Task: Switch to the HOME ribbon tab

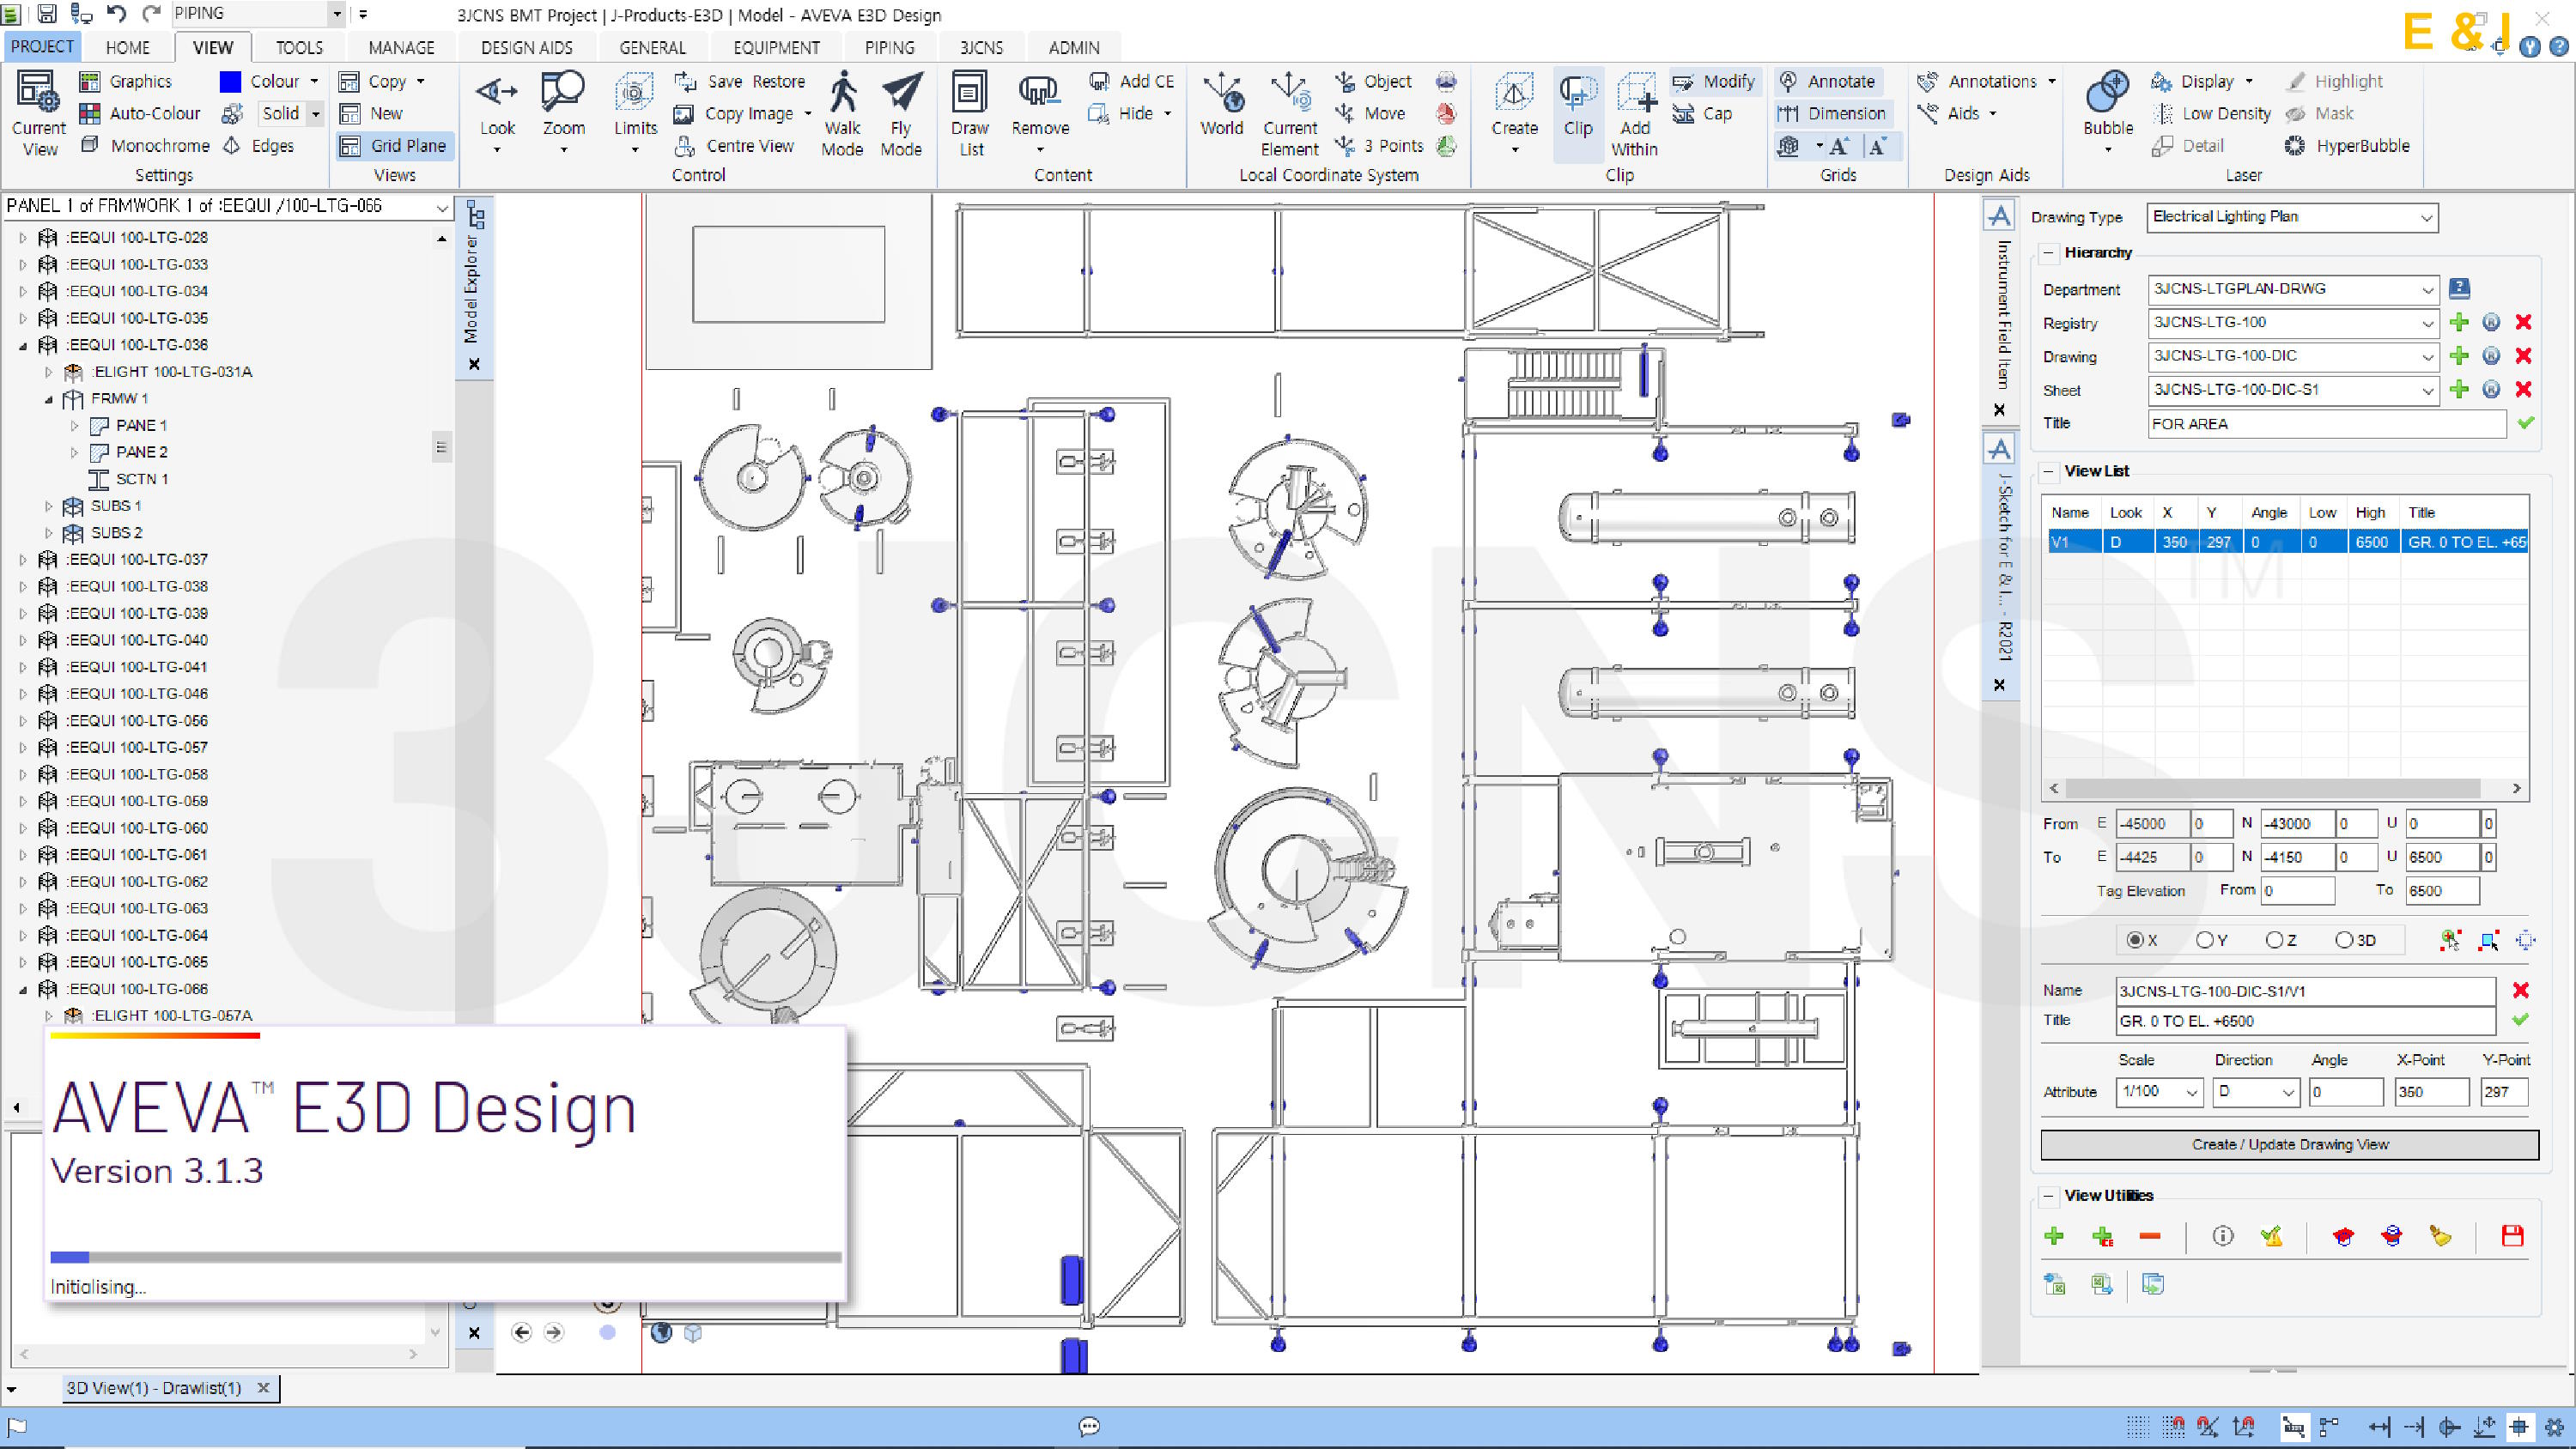Action: tap(128, 47)
